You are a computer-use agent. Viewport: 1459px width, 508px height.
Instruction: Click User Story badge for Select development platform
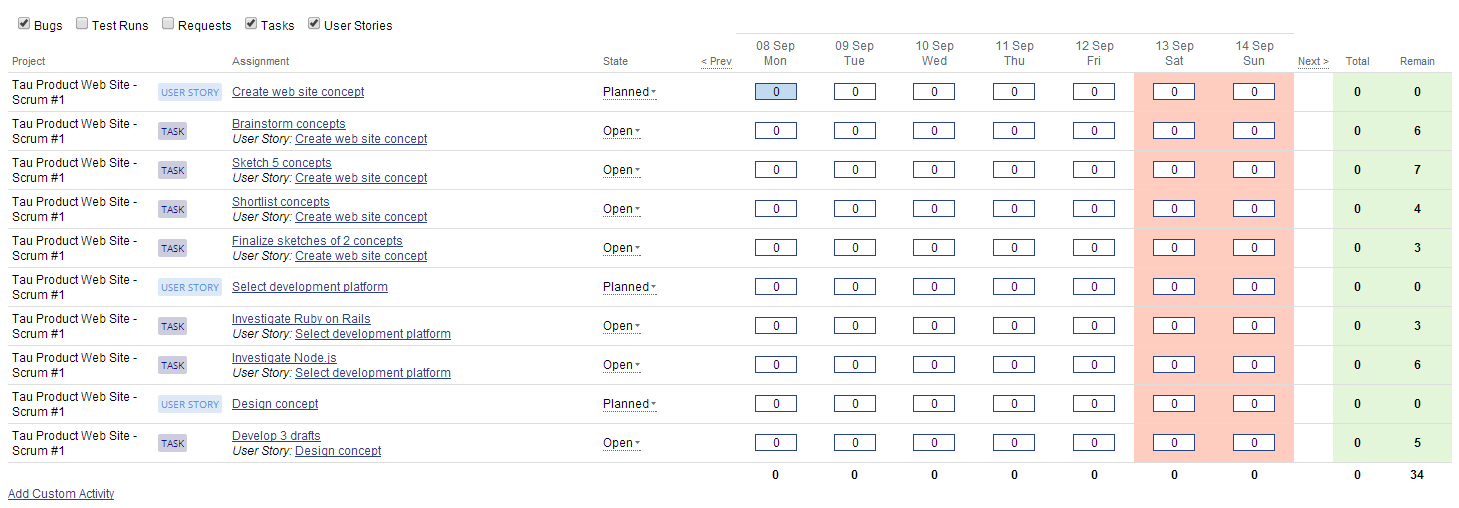click(x=190, y=287)
